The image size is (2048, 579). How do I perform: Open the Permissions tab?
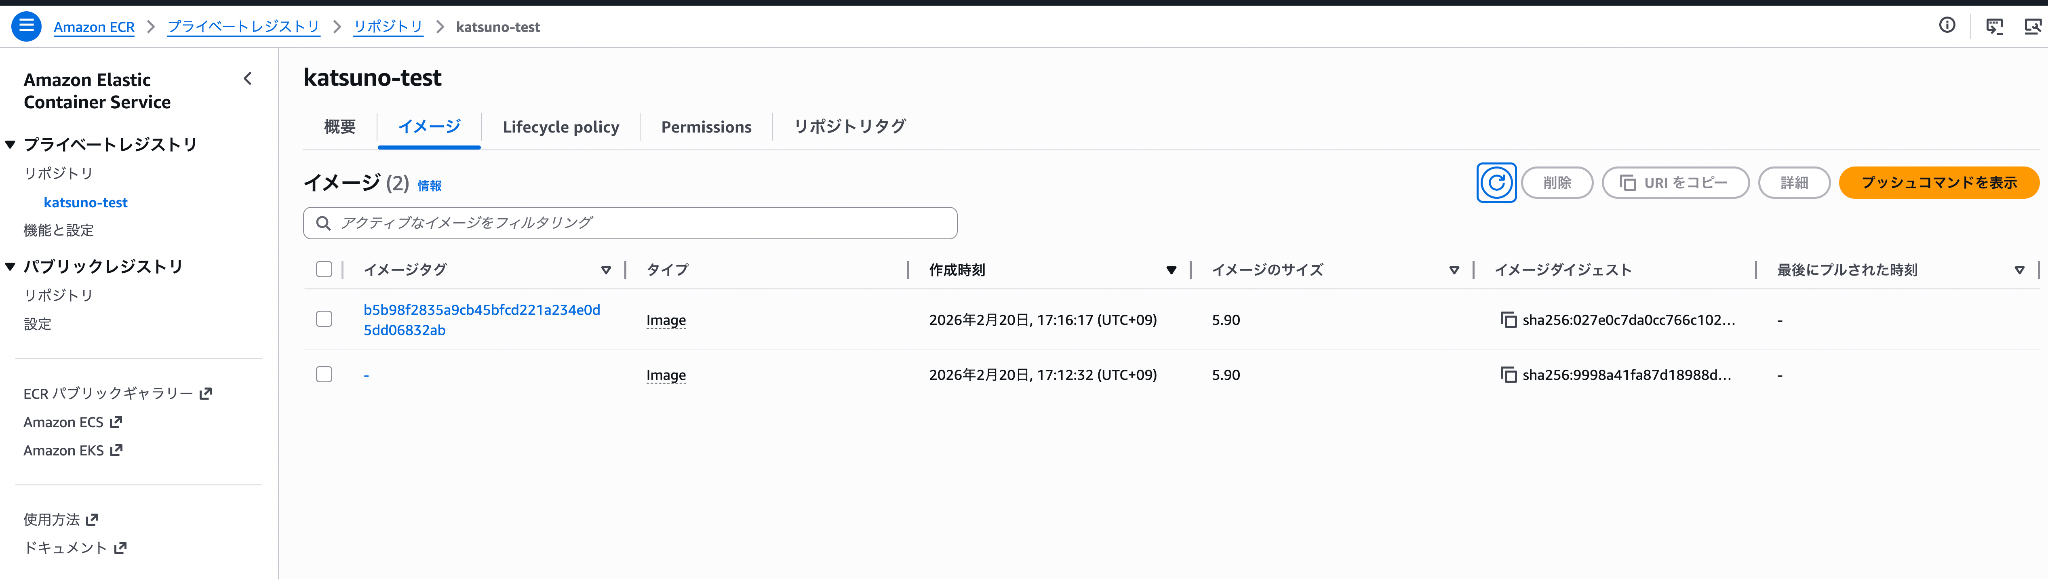706,127
